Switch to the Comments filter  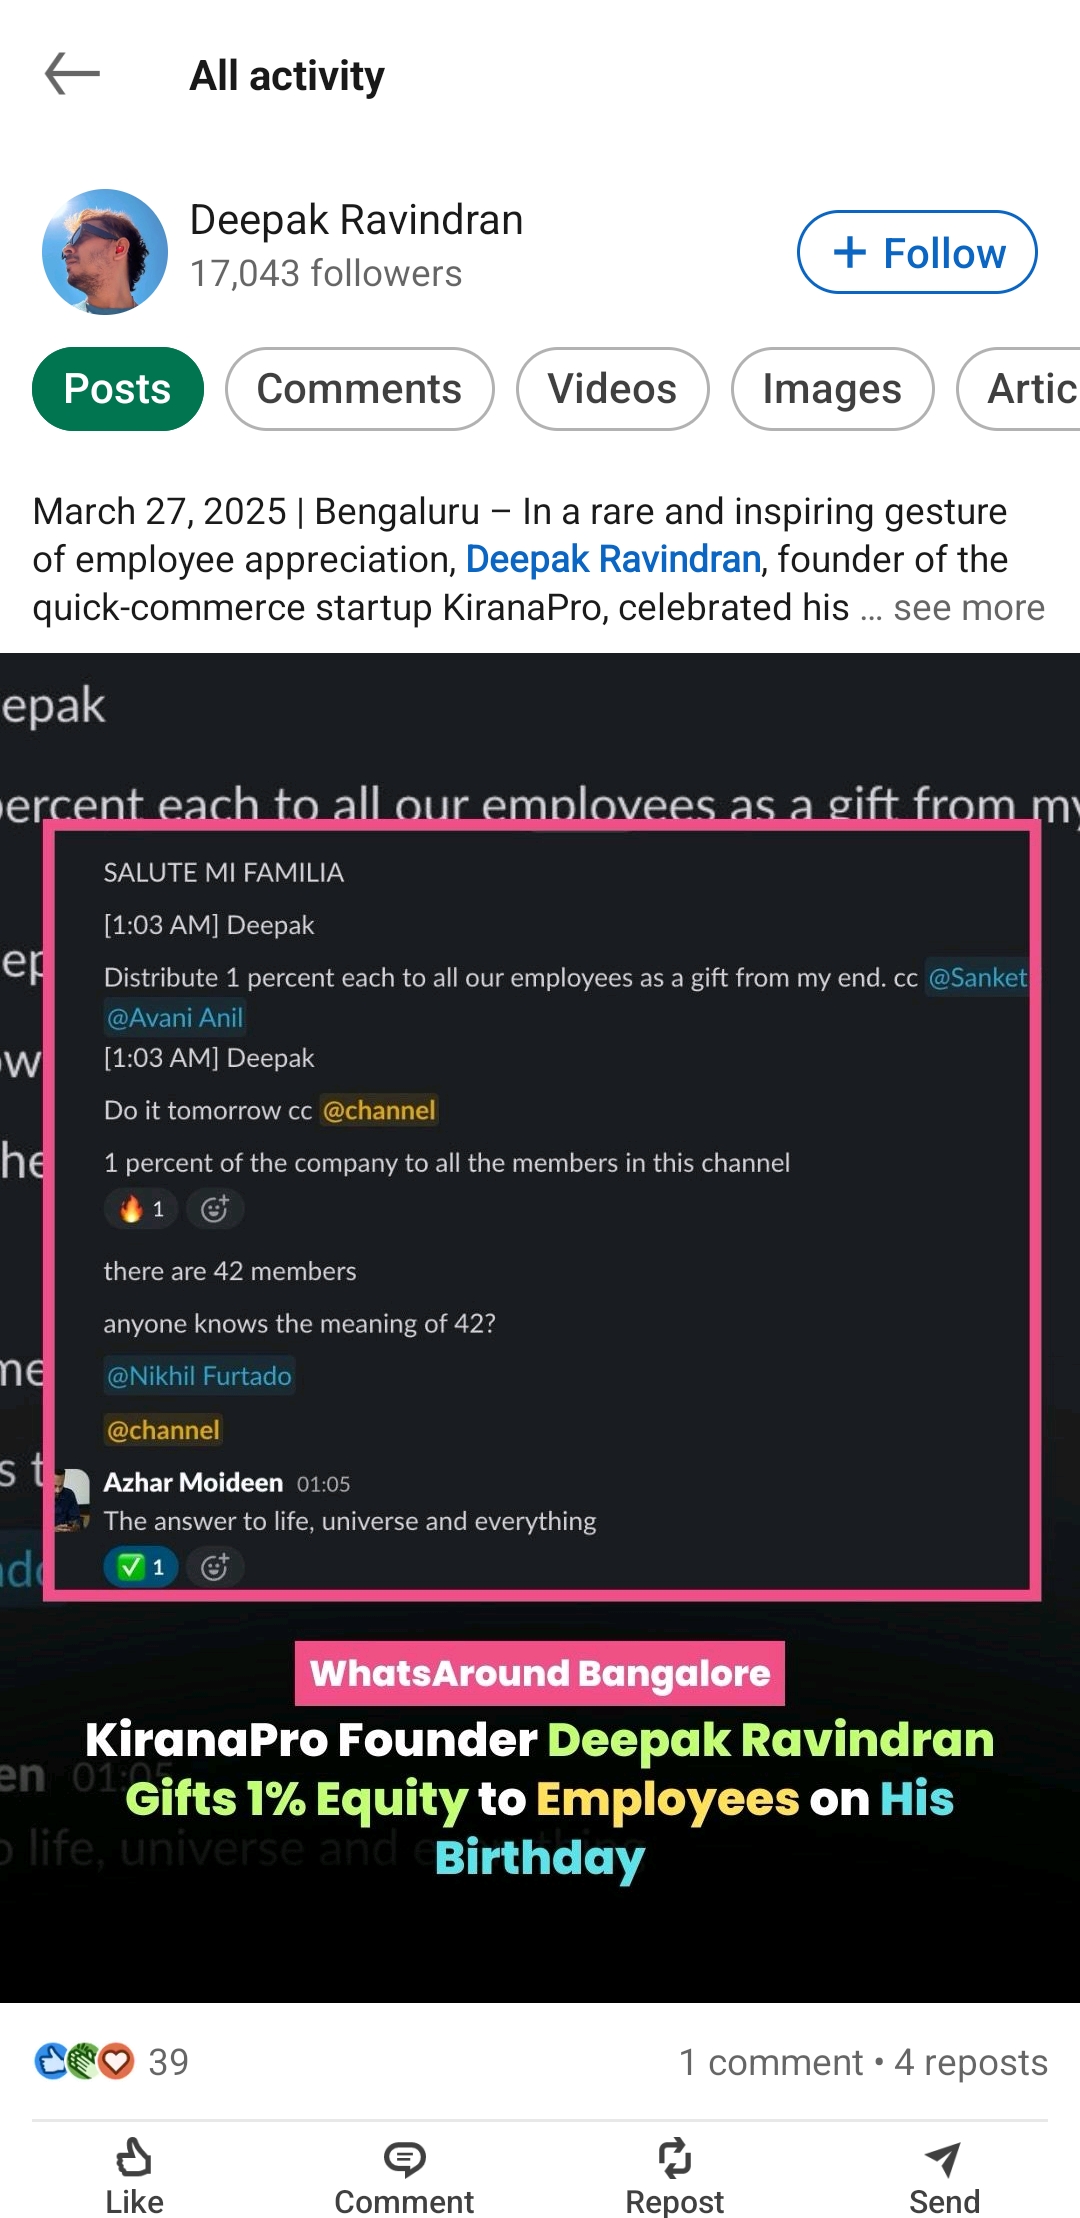click(x=360, y=389)
